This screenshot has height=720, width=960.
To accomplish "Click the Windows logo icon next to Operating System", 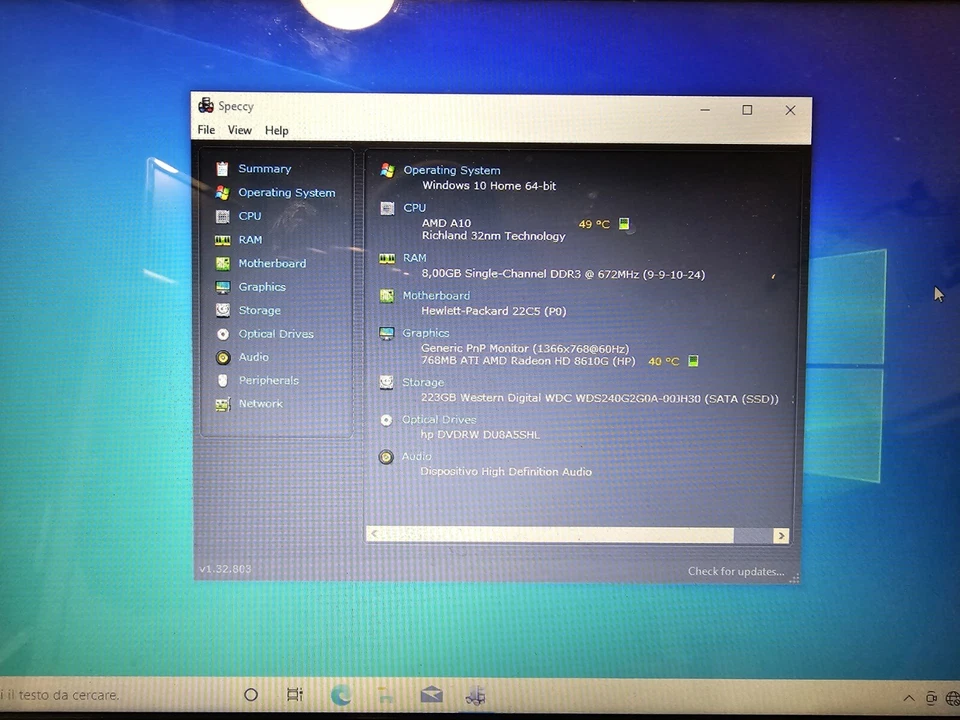I will 387,170.
